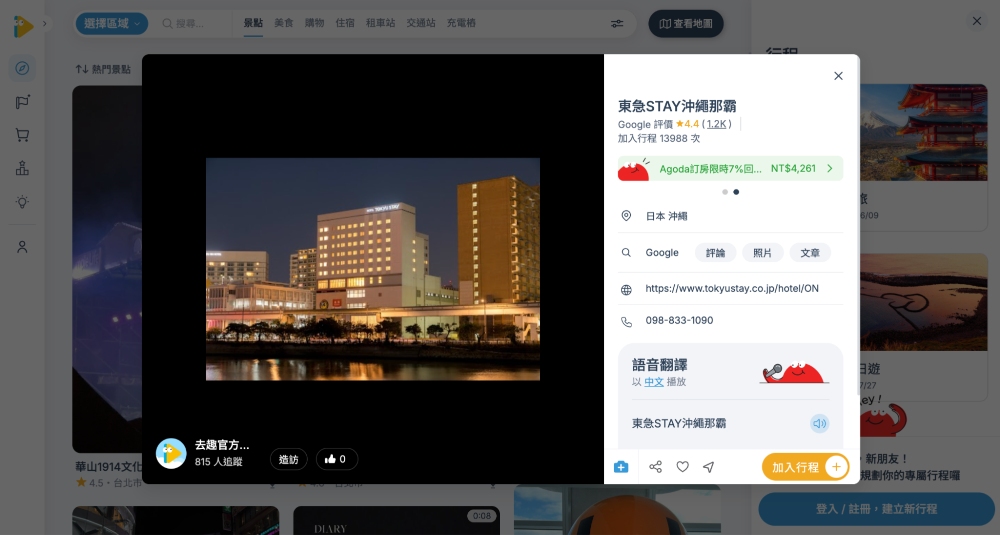Switch to the 交通站 tab
The image size is (1000, 535).
[x=421, y=23]
